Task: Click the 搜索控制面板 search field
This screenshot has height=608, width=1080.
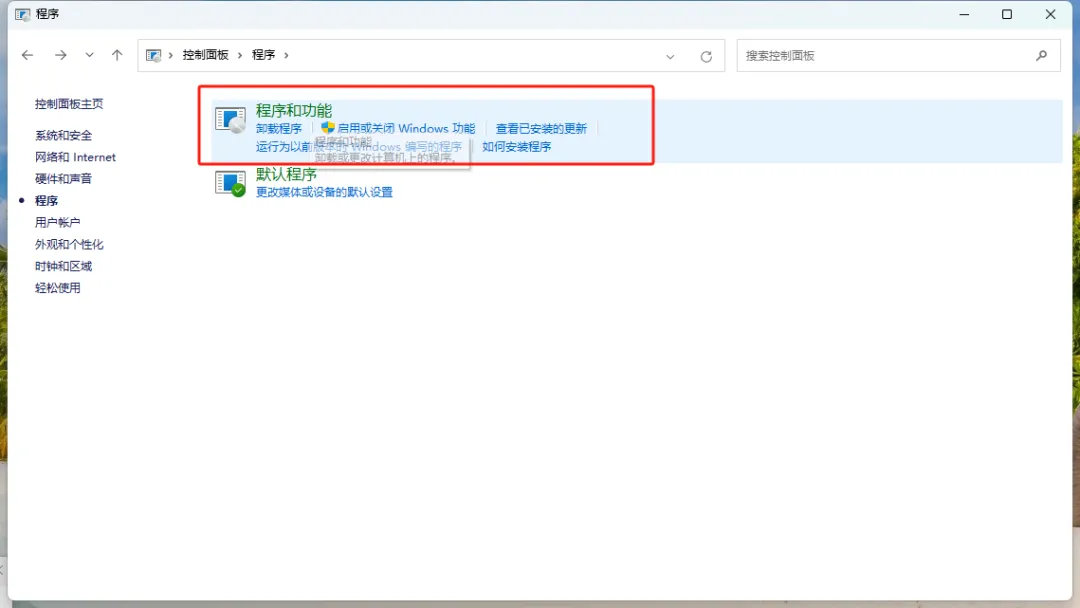Action: pyautogui.click(x=898, y=55)
